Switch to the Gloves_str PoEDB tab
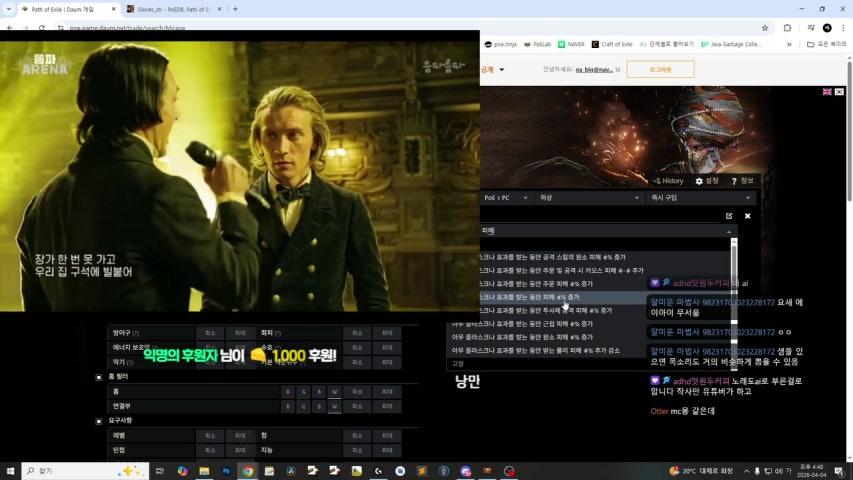 [x=168, y=9]
